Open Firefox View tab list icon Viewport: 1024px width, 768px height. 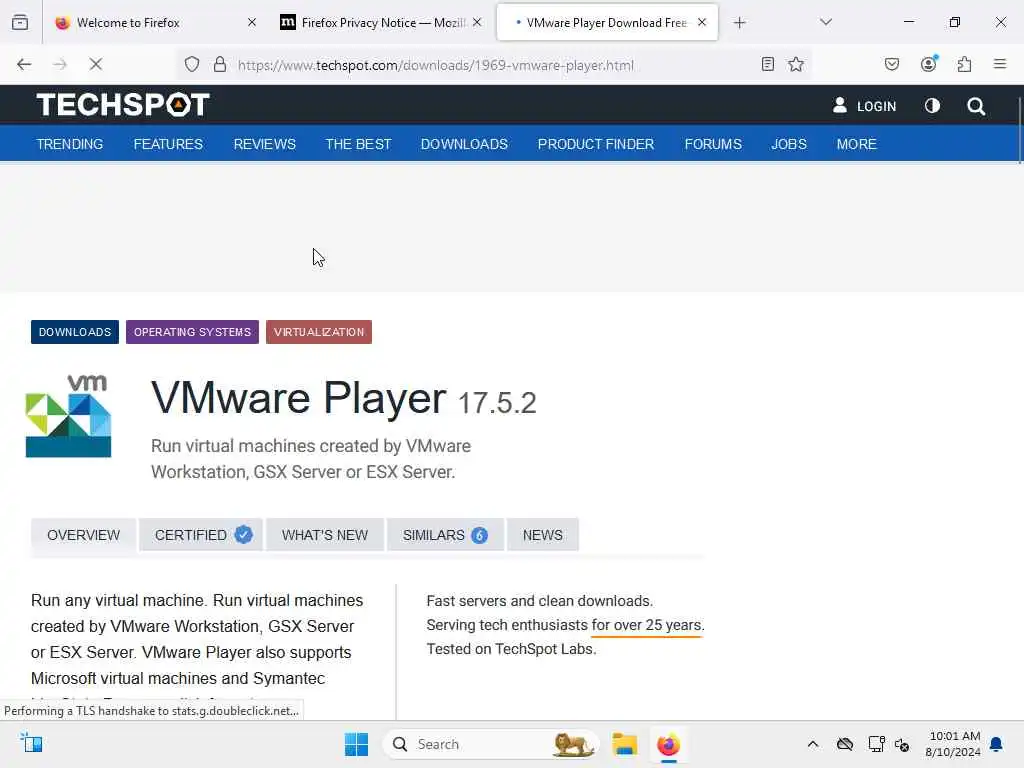20,22
